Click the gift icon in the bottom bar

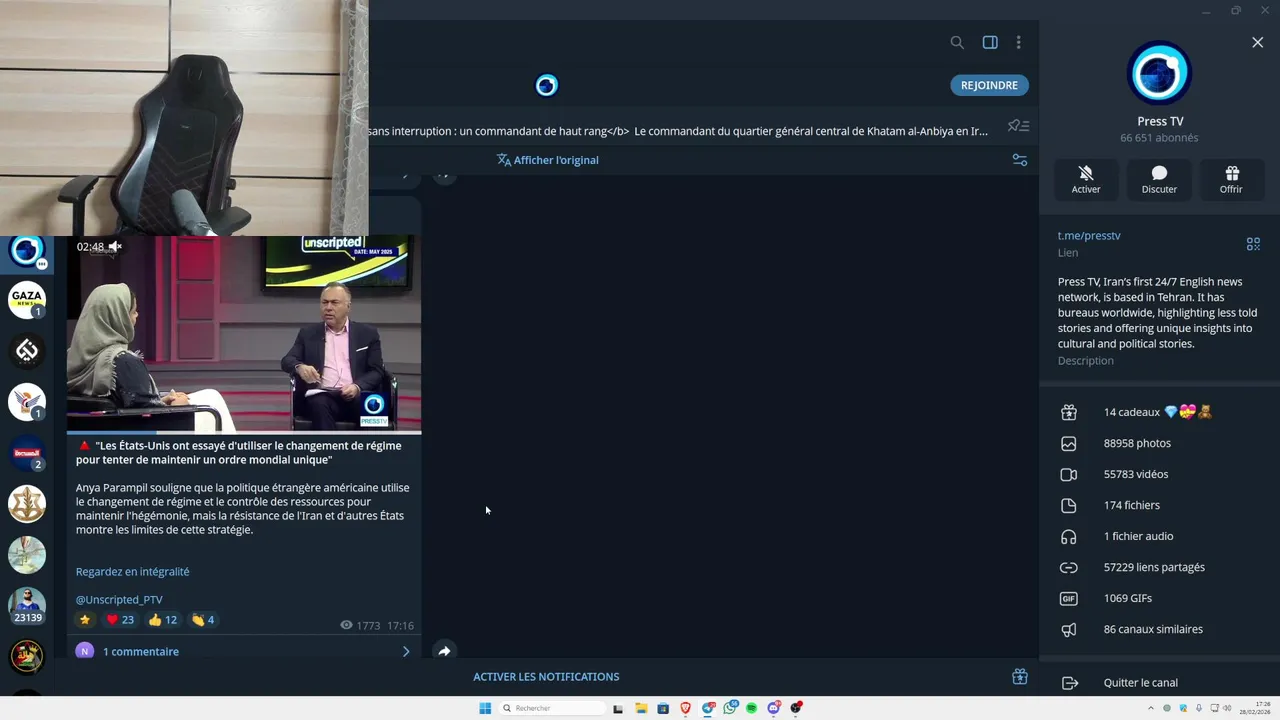click(x=1020, y=677)
